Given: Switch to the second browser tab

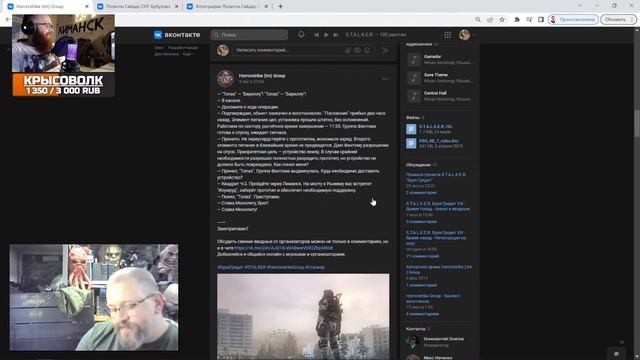Looking at the screenshot, I should [138, 7].
